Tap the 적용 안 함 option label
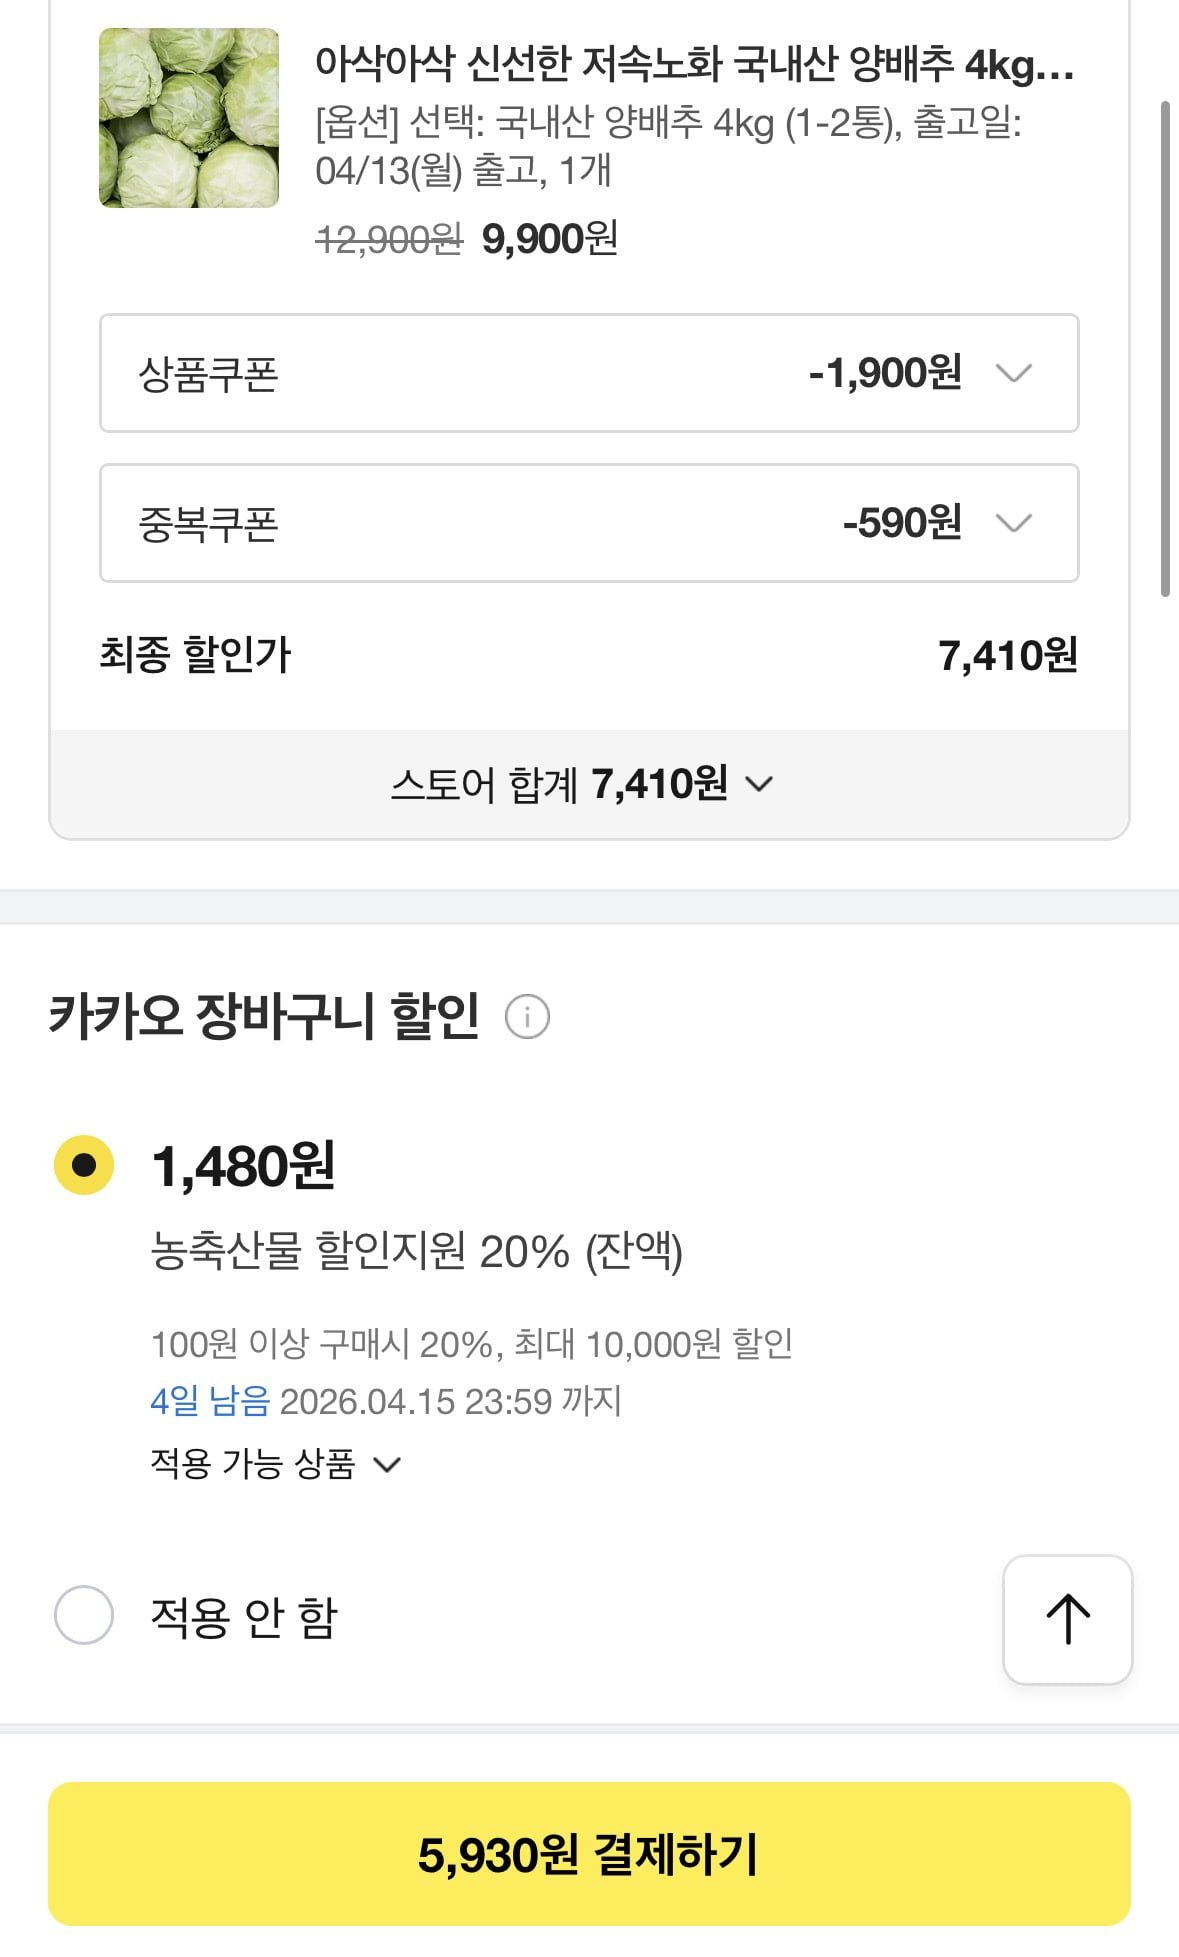The width and height of the screenshot is (1179, 1957). pyautogui.click(x=244, y=1617)
